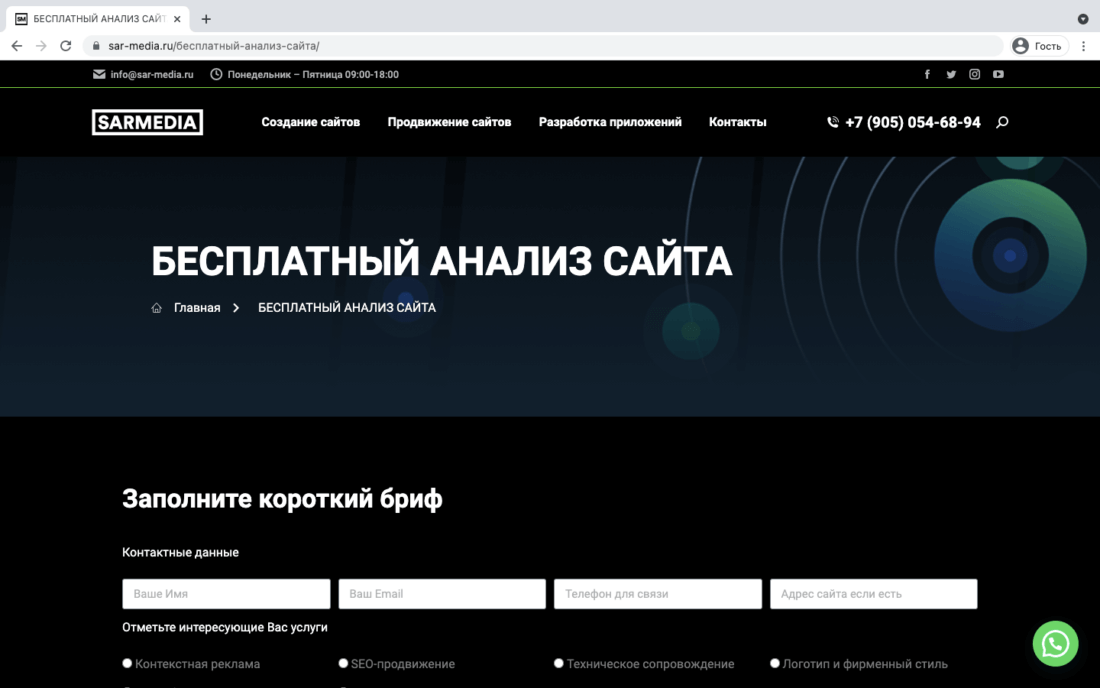Focus the Ваш Email input field
The width and height of the screenshot is (1100, 688).
[x=442, y=594]
